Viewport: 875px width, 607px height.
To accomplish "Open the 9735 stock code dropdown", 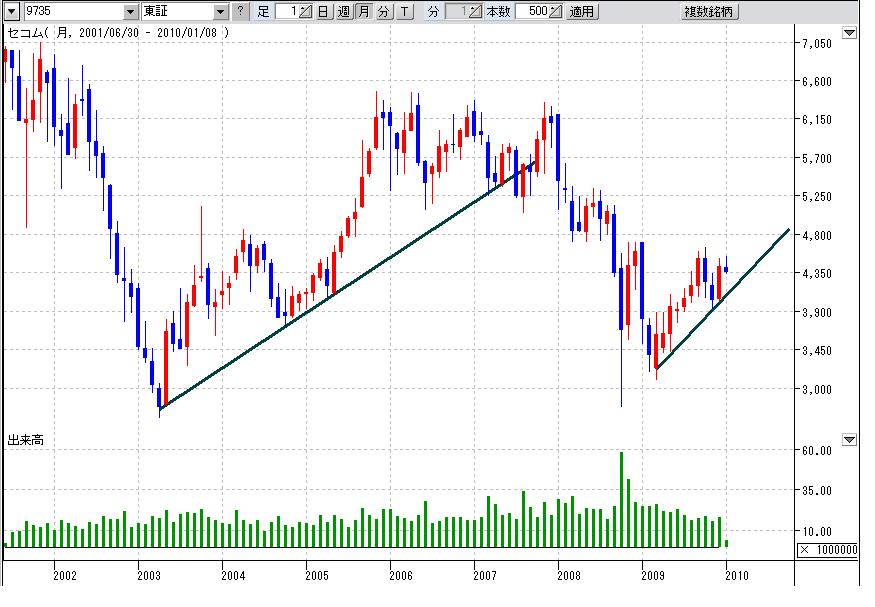I will point(130,12).
